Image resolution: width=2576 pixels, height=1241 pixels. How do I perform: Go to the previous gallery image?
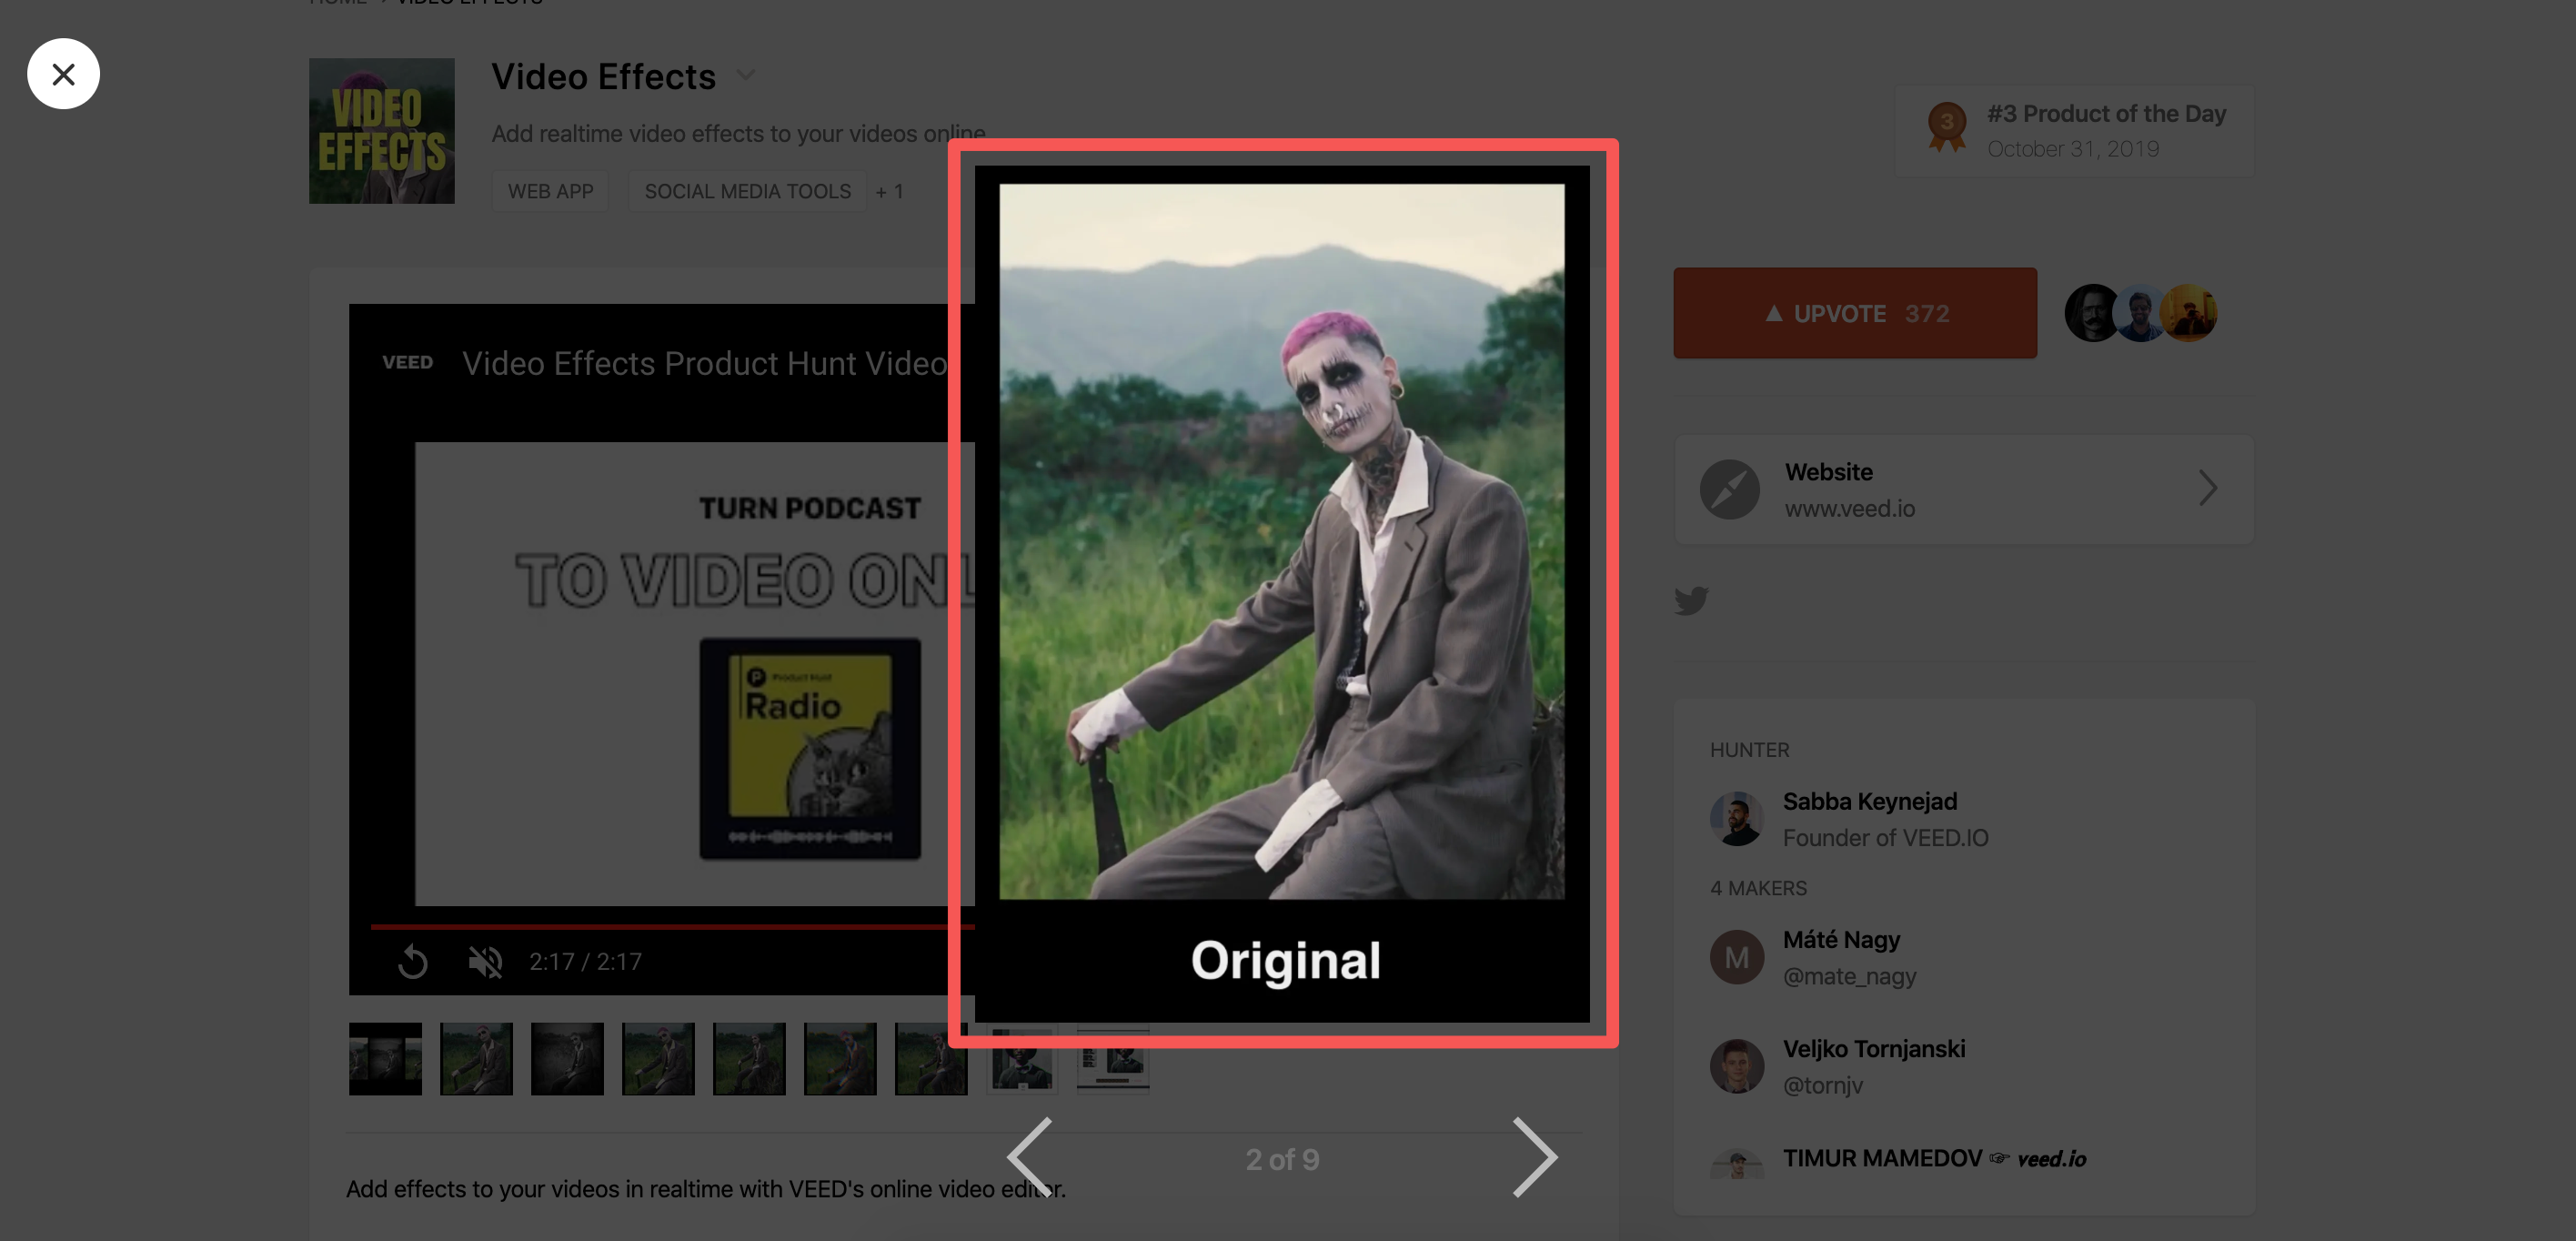1030,1157
